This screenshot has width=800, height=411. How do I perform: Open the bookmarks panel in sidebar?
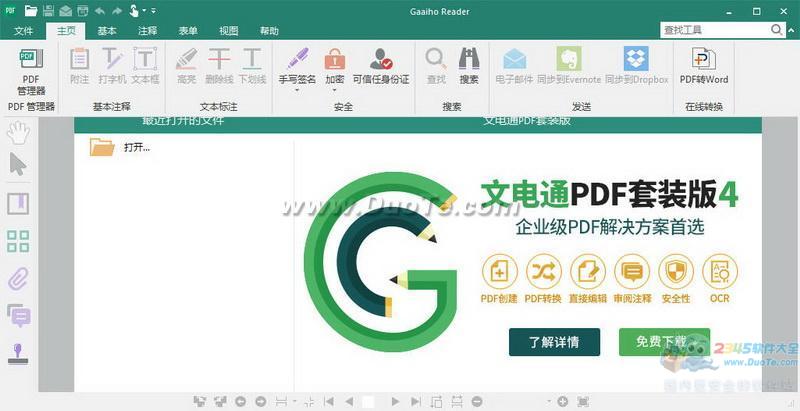18,203
